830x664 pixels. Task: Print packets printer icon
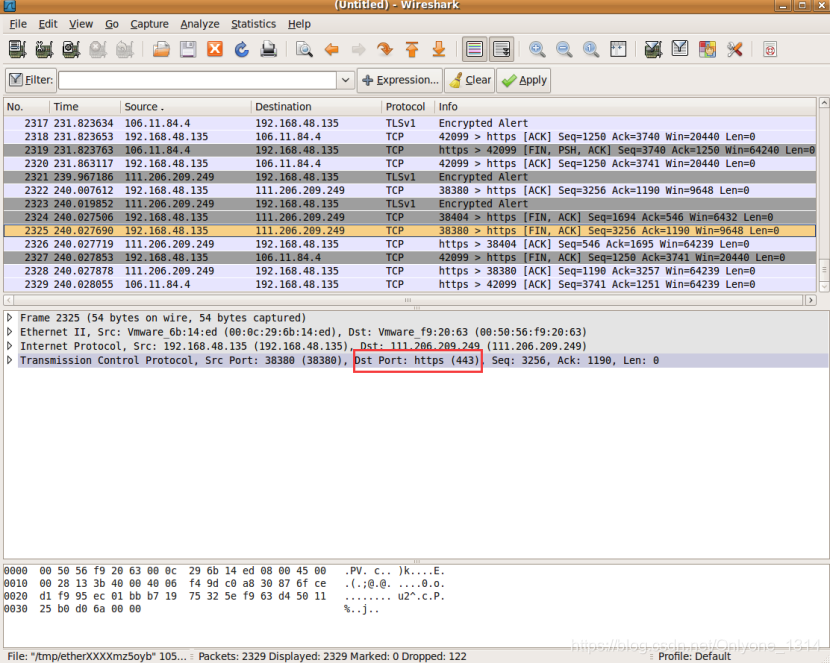point(269,49)
